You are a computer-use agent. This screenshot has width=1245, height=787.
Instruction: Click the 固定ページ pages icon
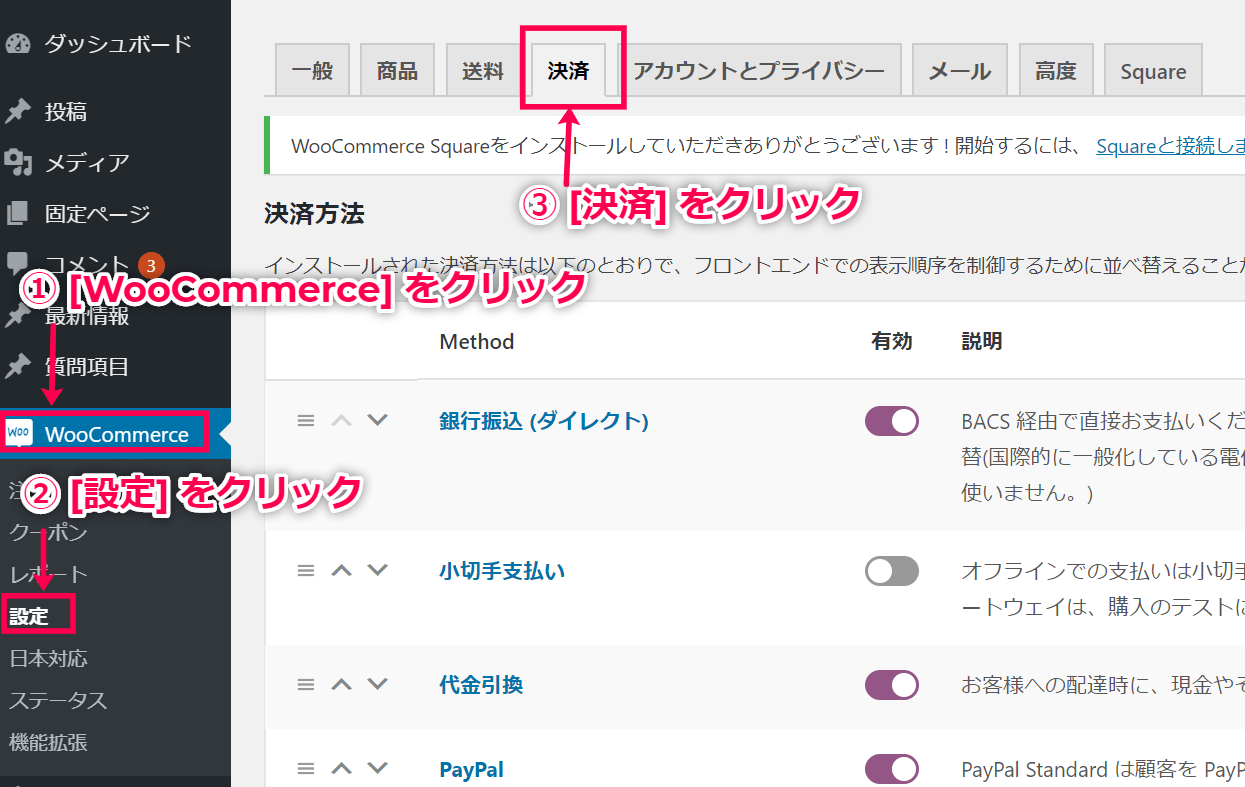18,213
